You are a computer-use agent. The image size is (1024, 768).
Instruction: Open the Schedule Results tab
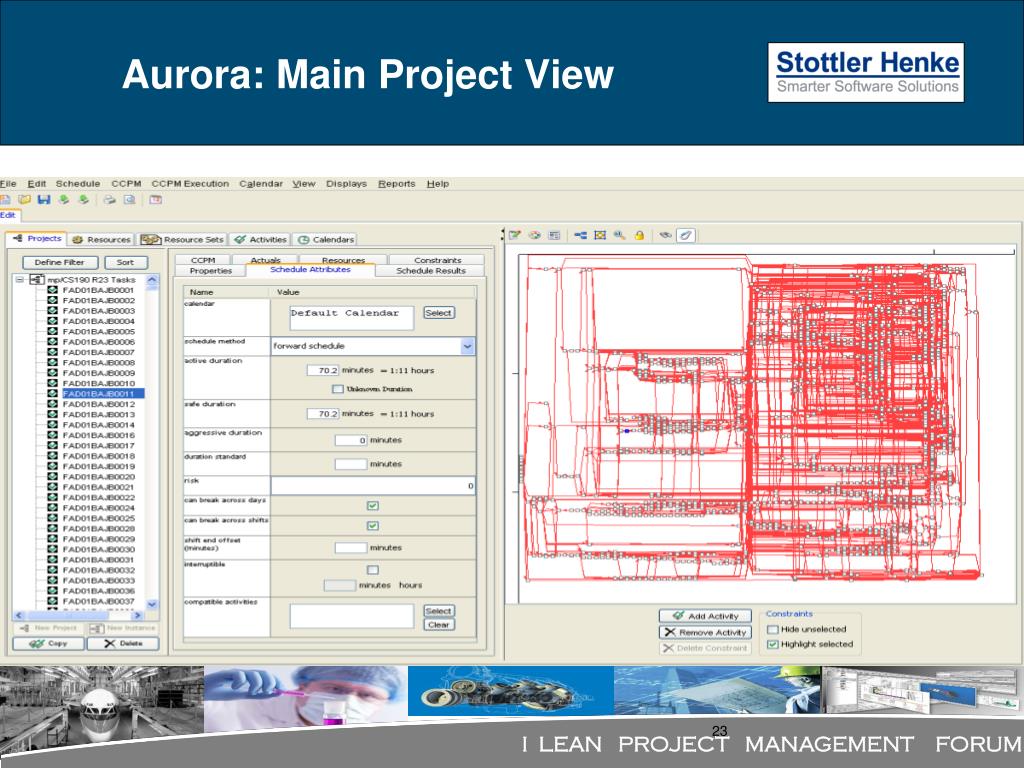click(431, 270)
